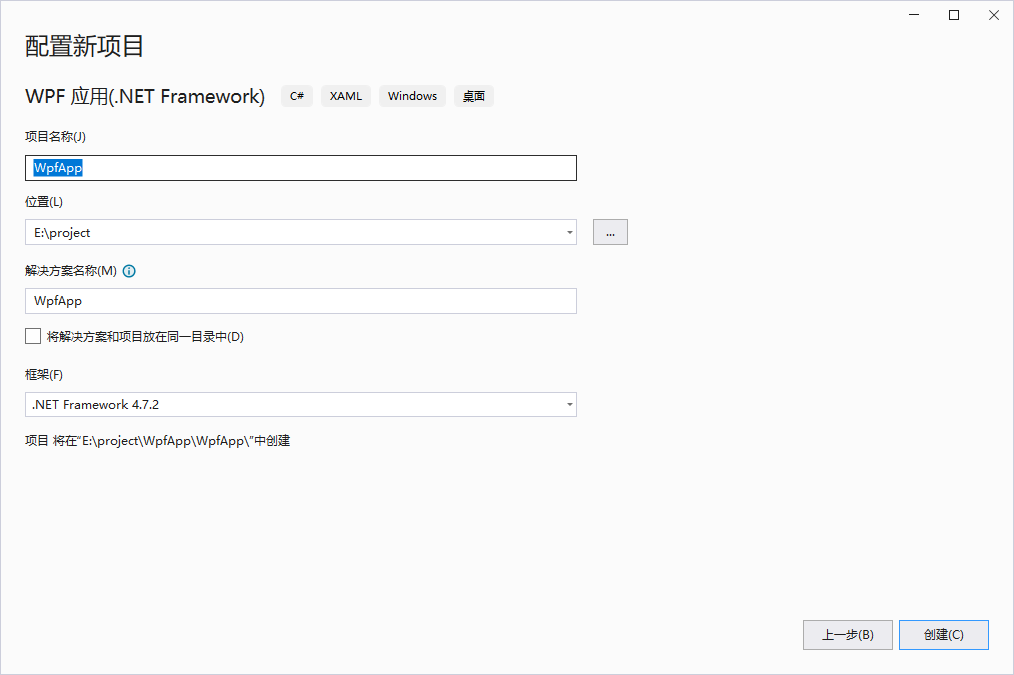Click the 创建(C) button
This screenshot has height=675, width=1014.
943,635
